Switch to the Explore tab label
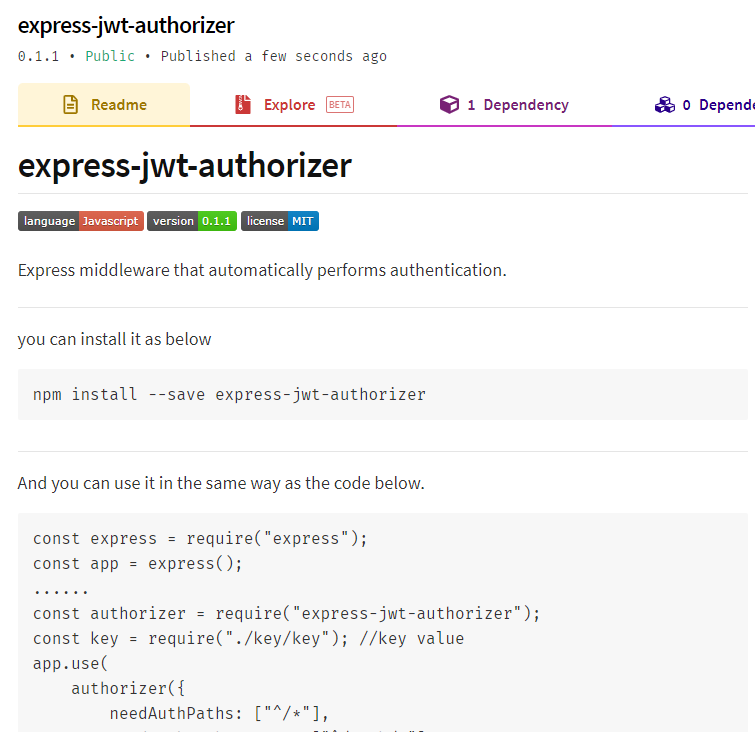 289,105
